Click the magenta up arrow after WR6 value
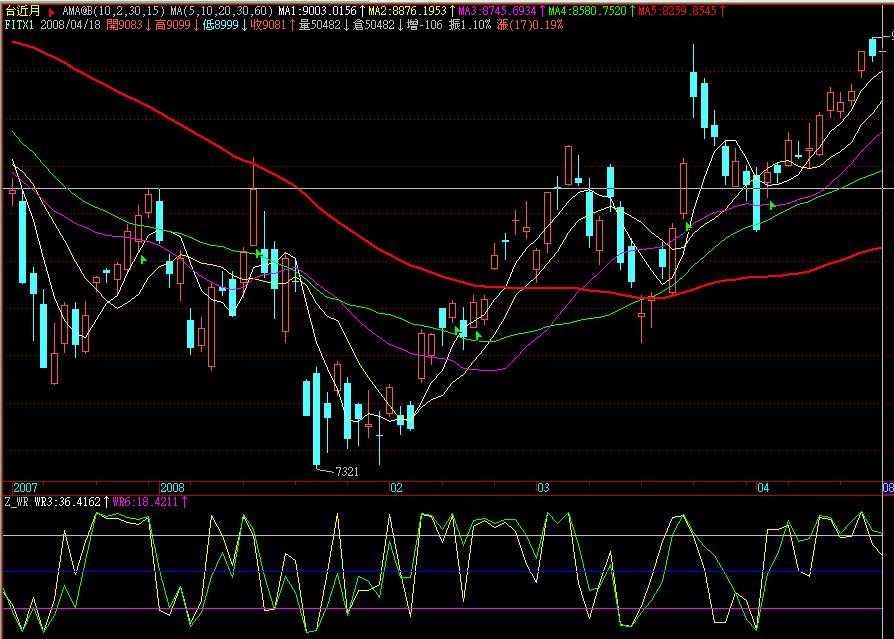 click(183, 501)
